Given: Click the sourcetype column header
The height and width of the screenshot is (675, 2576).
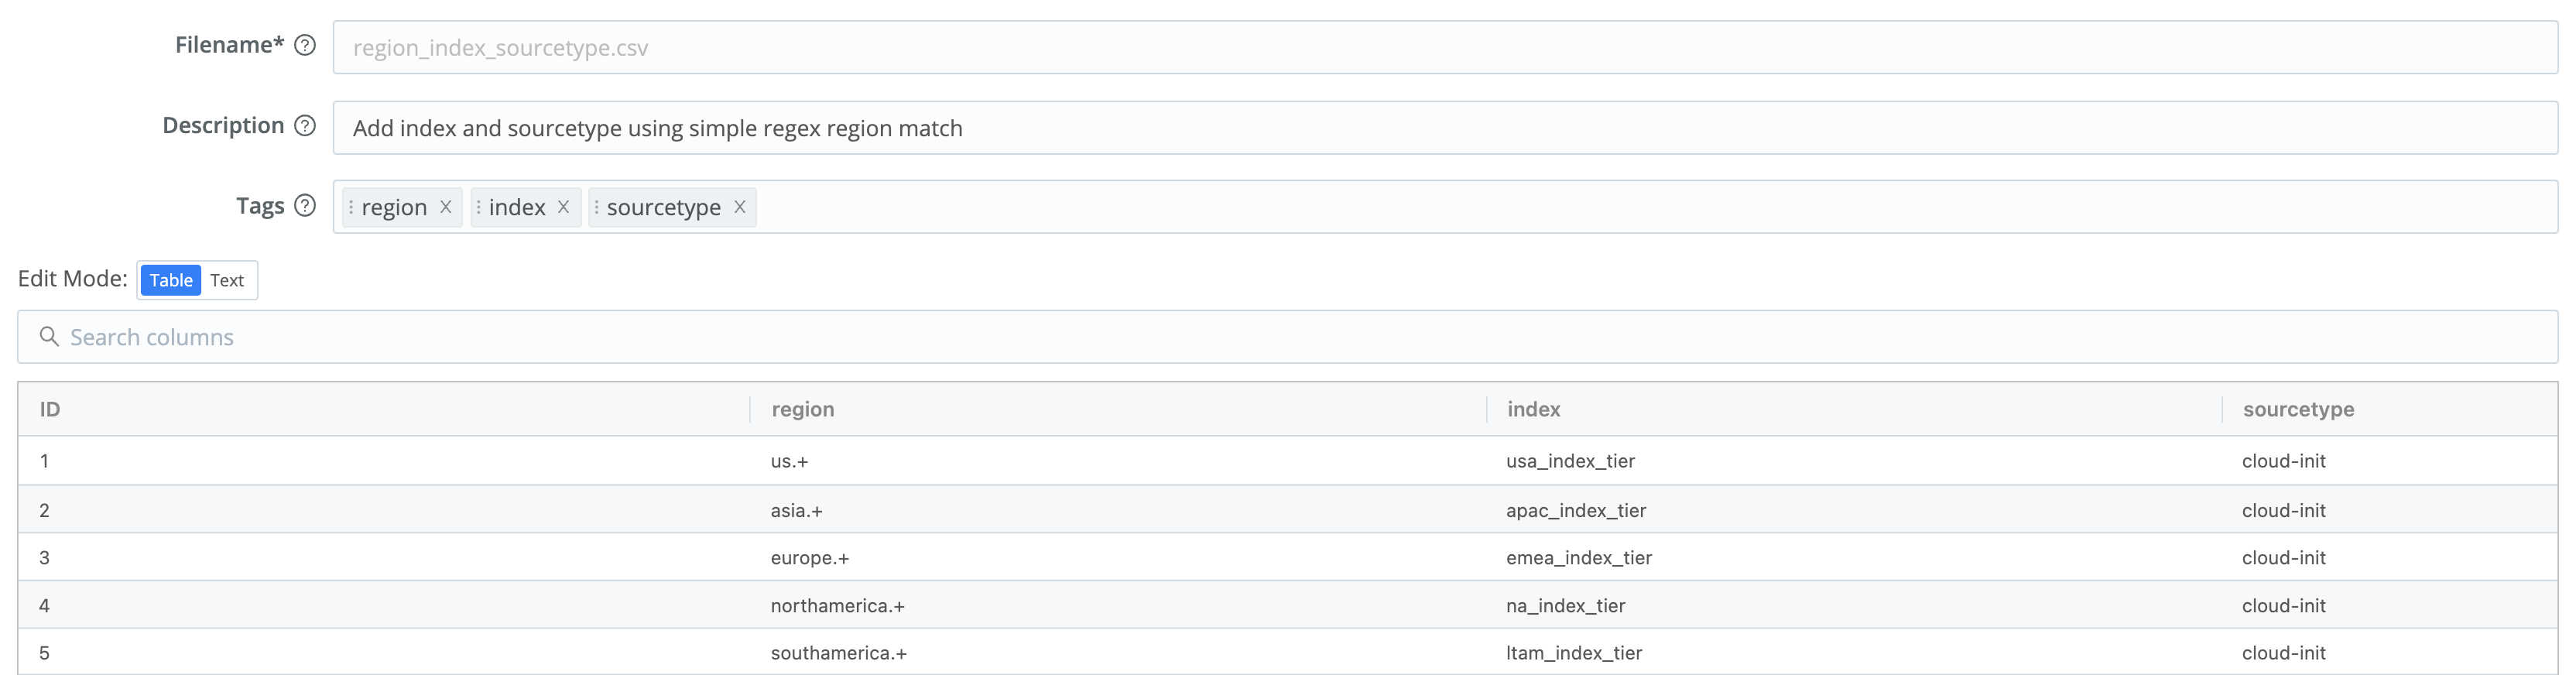Looking at the screenshot, I should click(2297, 409).
